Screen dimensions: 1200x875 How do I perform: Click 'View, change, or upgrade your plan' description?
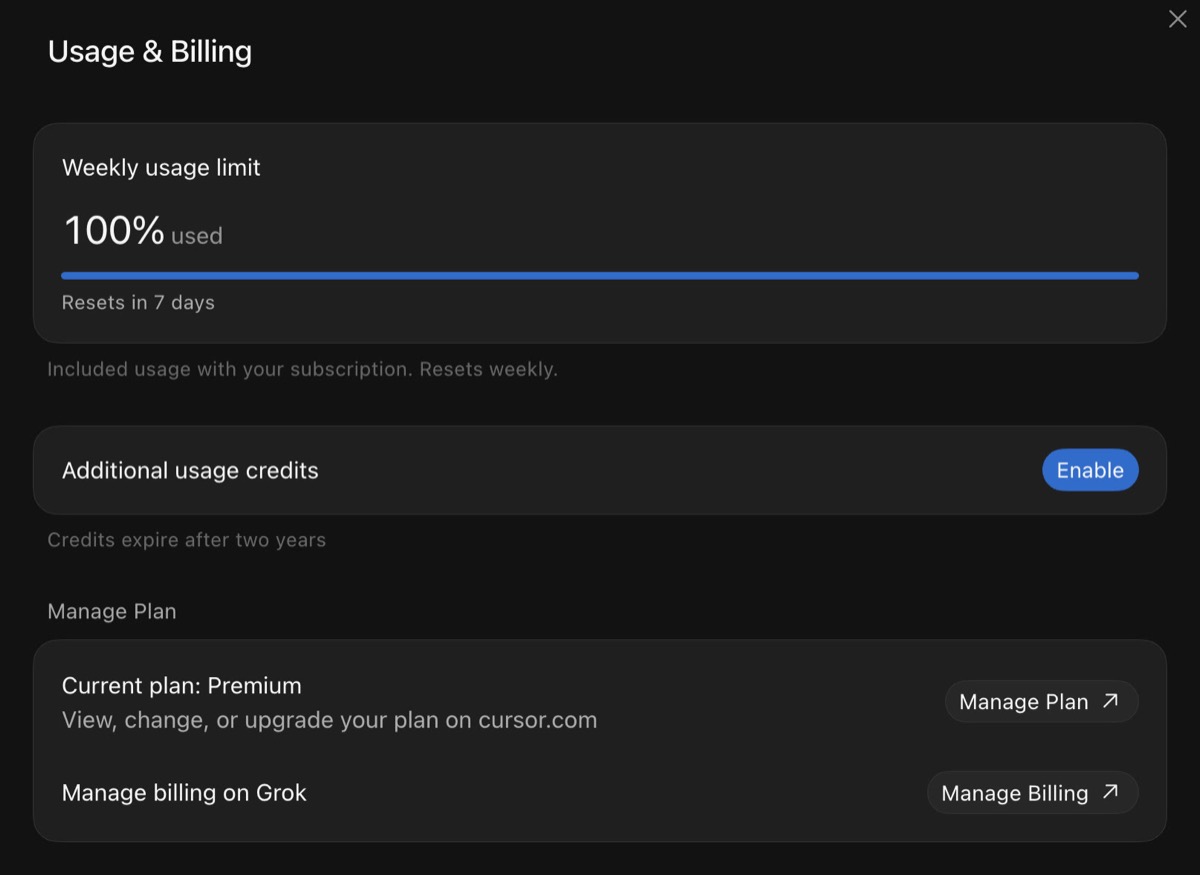pyautogui.click(x=329, y=720)
